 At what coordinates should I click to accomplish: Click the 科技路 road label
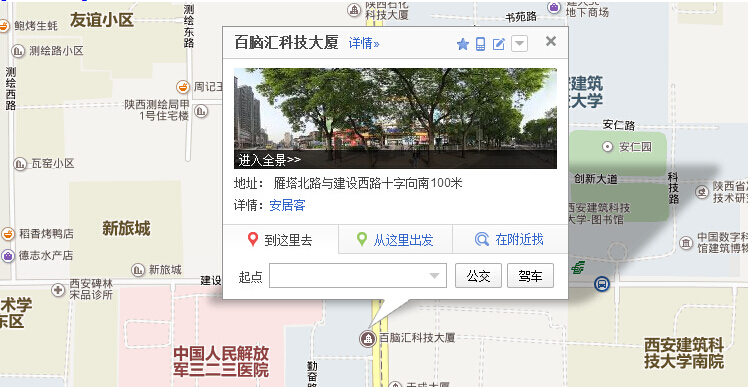tap(673, 188)
